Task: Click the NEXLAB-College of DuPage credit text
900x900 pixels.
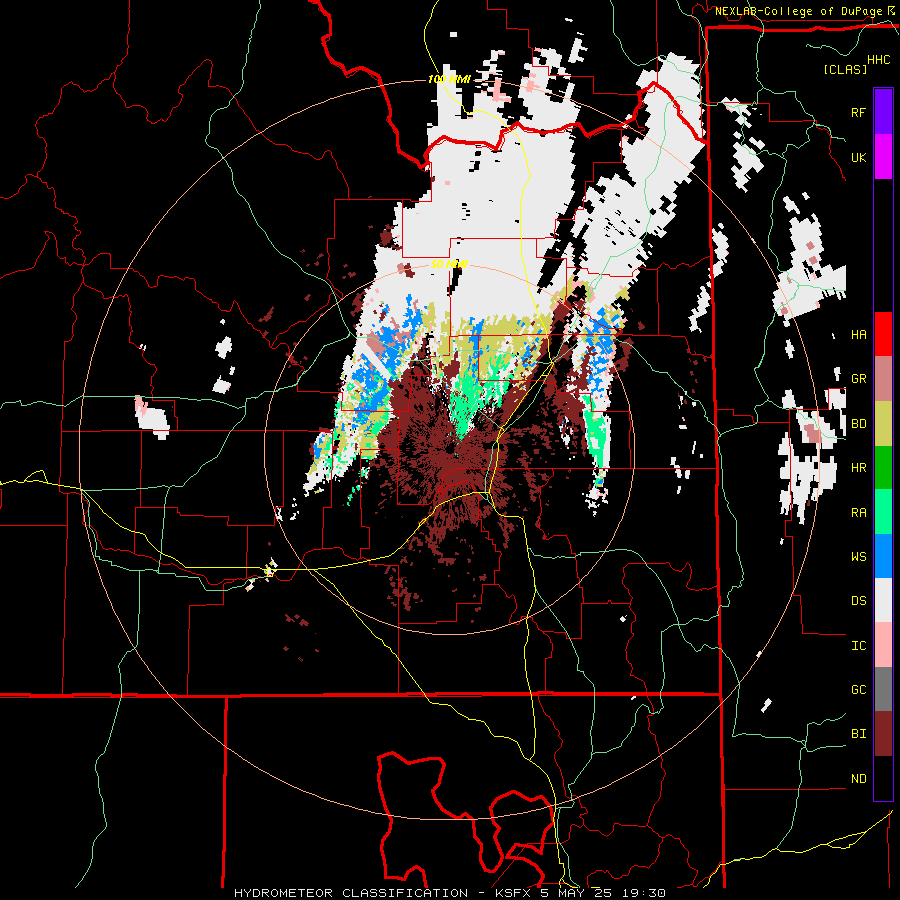Action: (798, 11)
